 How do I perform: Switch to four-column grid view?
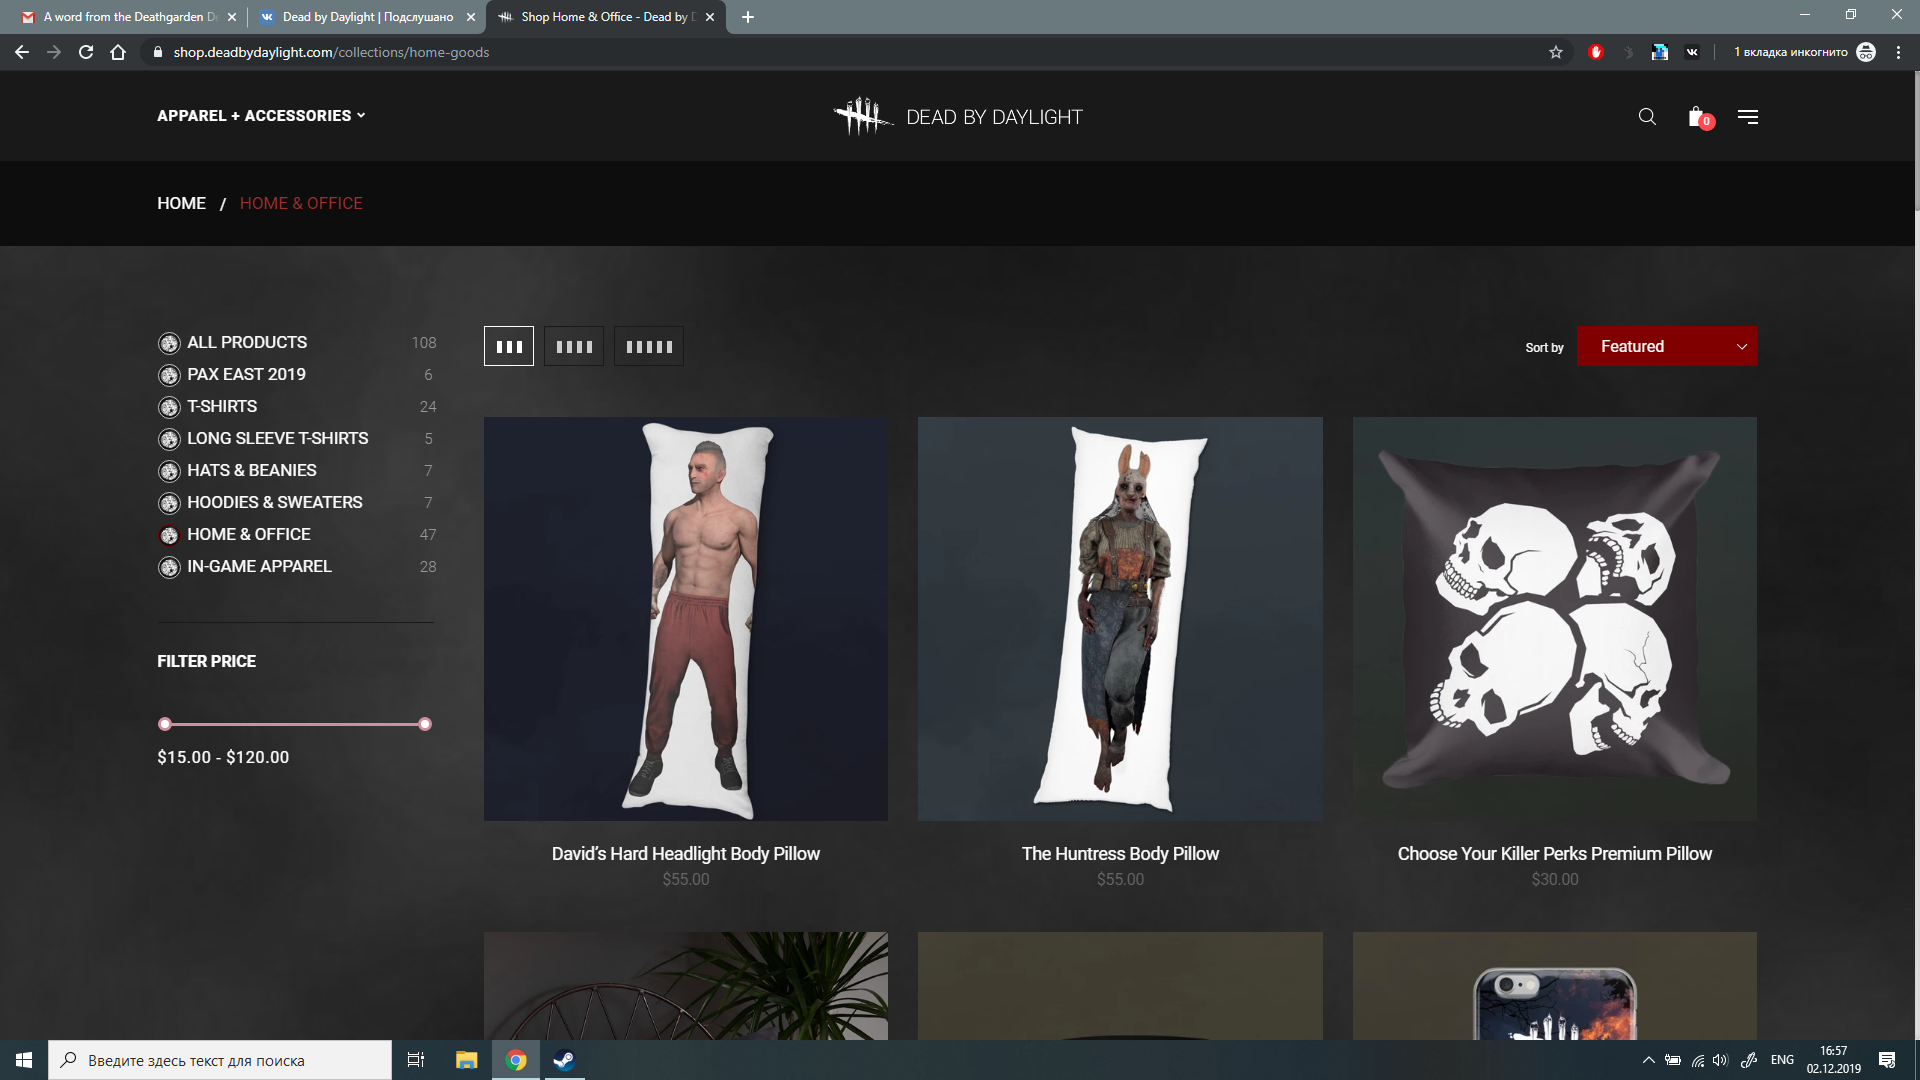pyautogui.click(x=574, y=346)
